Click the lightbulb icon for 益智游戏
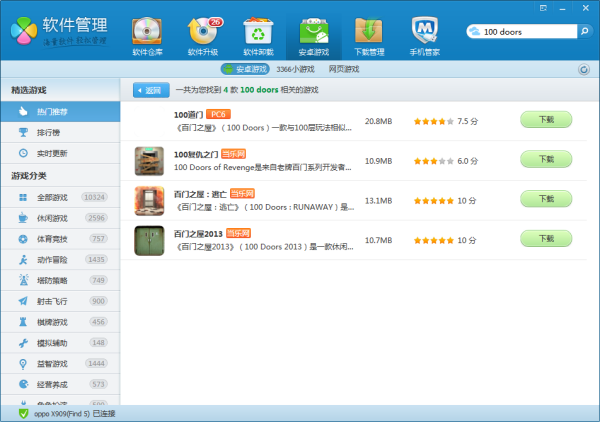Viewport: 600px width, 422px height. pyautogui.click(x=23, y=364)
